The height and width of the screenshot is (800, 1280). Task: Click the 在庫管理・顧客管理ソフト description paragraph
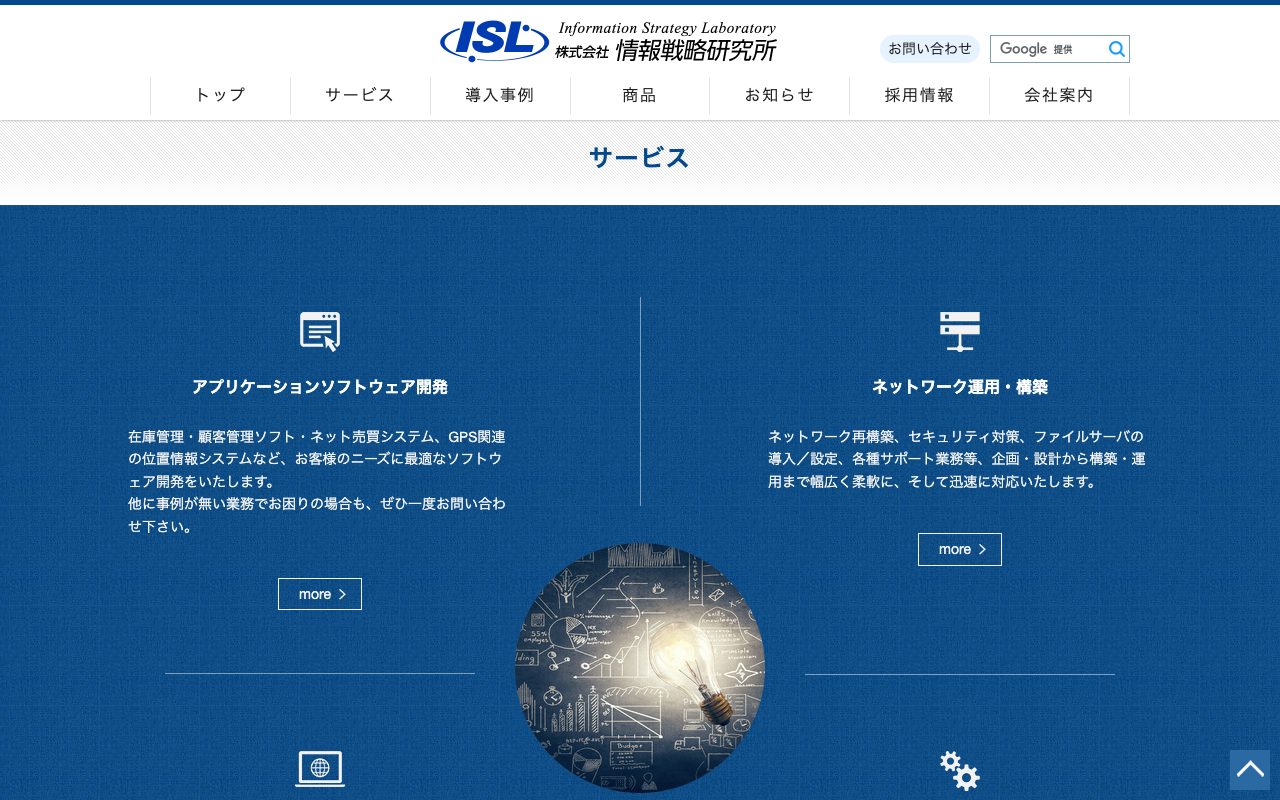[318, 482]
